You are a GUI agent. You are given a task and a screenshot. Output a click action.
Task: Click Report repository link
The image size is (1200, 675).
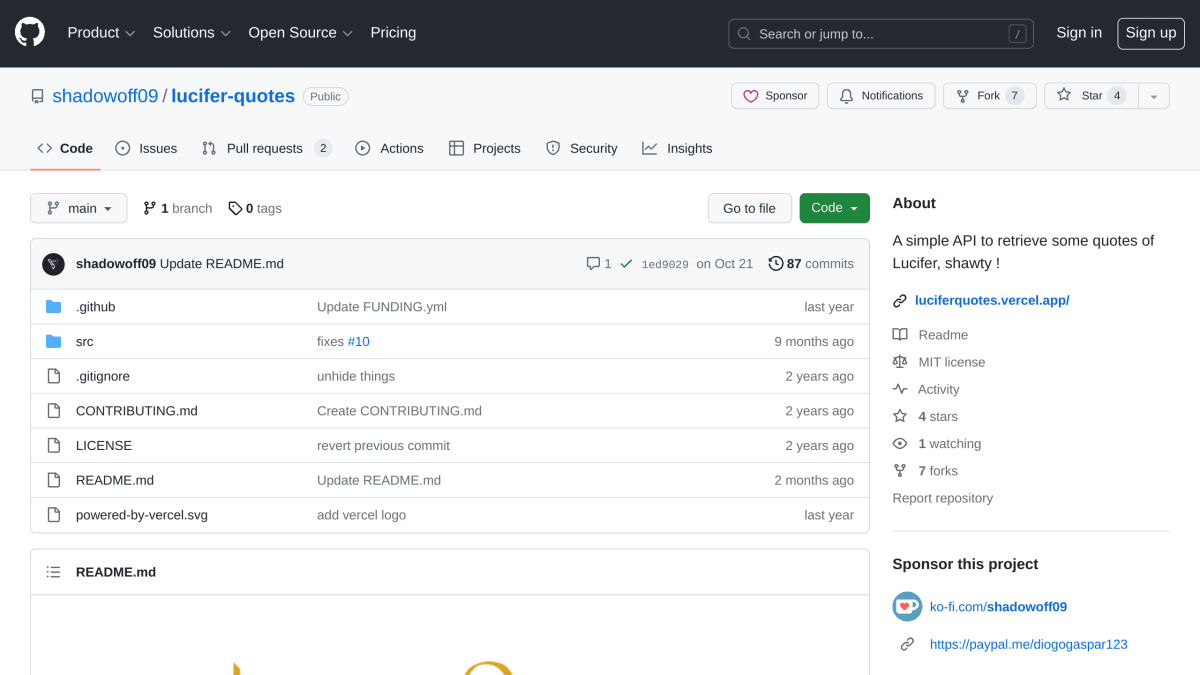943,498
